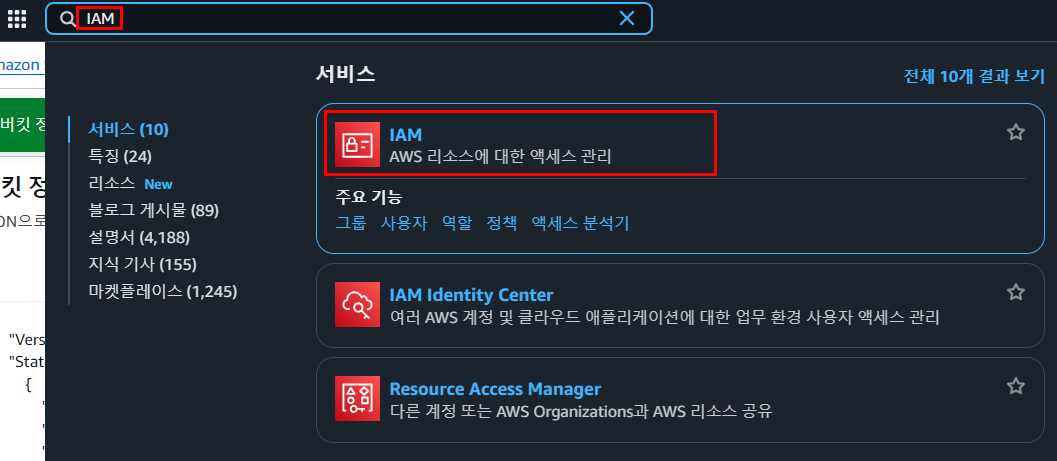Screen dimensions: 1057x461
Task: Click the 서비스 section heading
Action: [x=345, y=74]
